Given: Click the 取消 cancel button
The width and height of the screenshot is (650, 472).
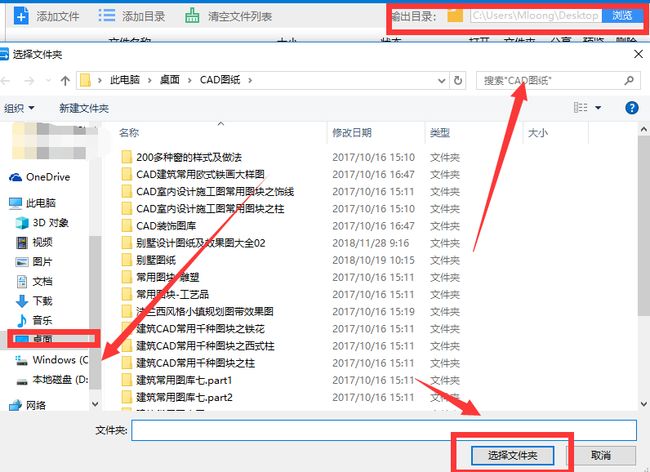Looking at the screenshot, I should click(600, 455).
